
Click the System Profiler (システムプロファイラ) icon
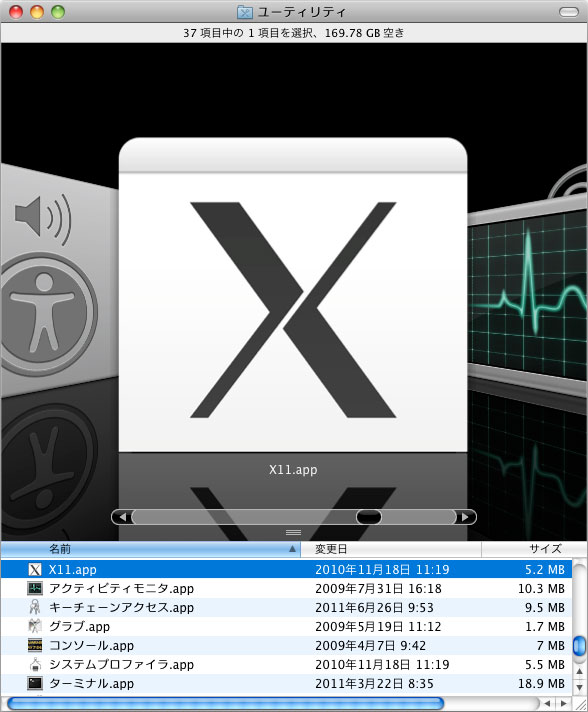coord(35,664)
